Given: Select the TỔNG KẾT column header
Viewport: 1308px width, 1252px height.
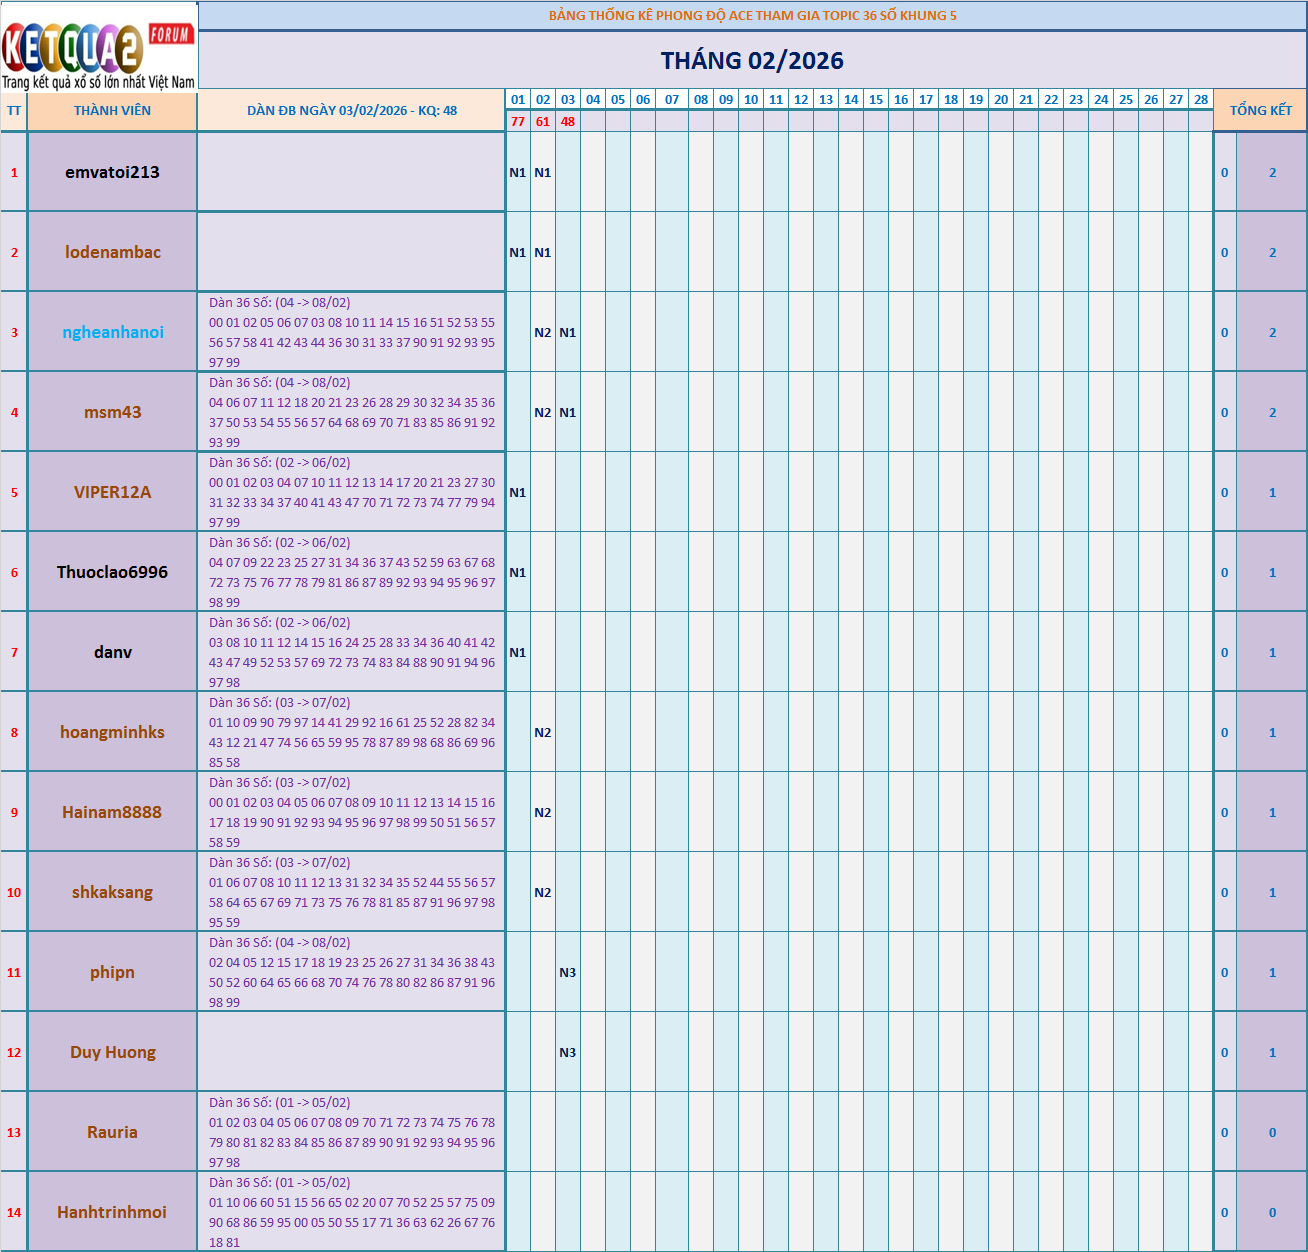Looking at the screenshot, I should click(x=1259, y=110).
